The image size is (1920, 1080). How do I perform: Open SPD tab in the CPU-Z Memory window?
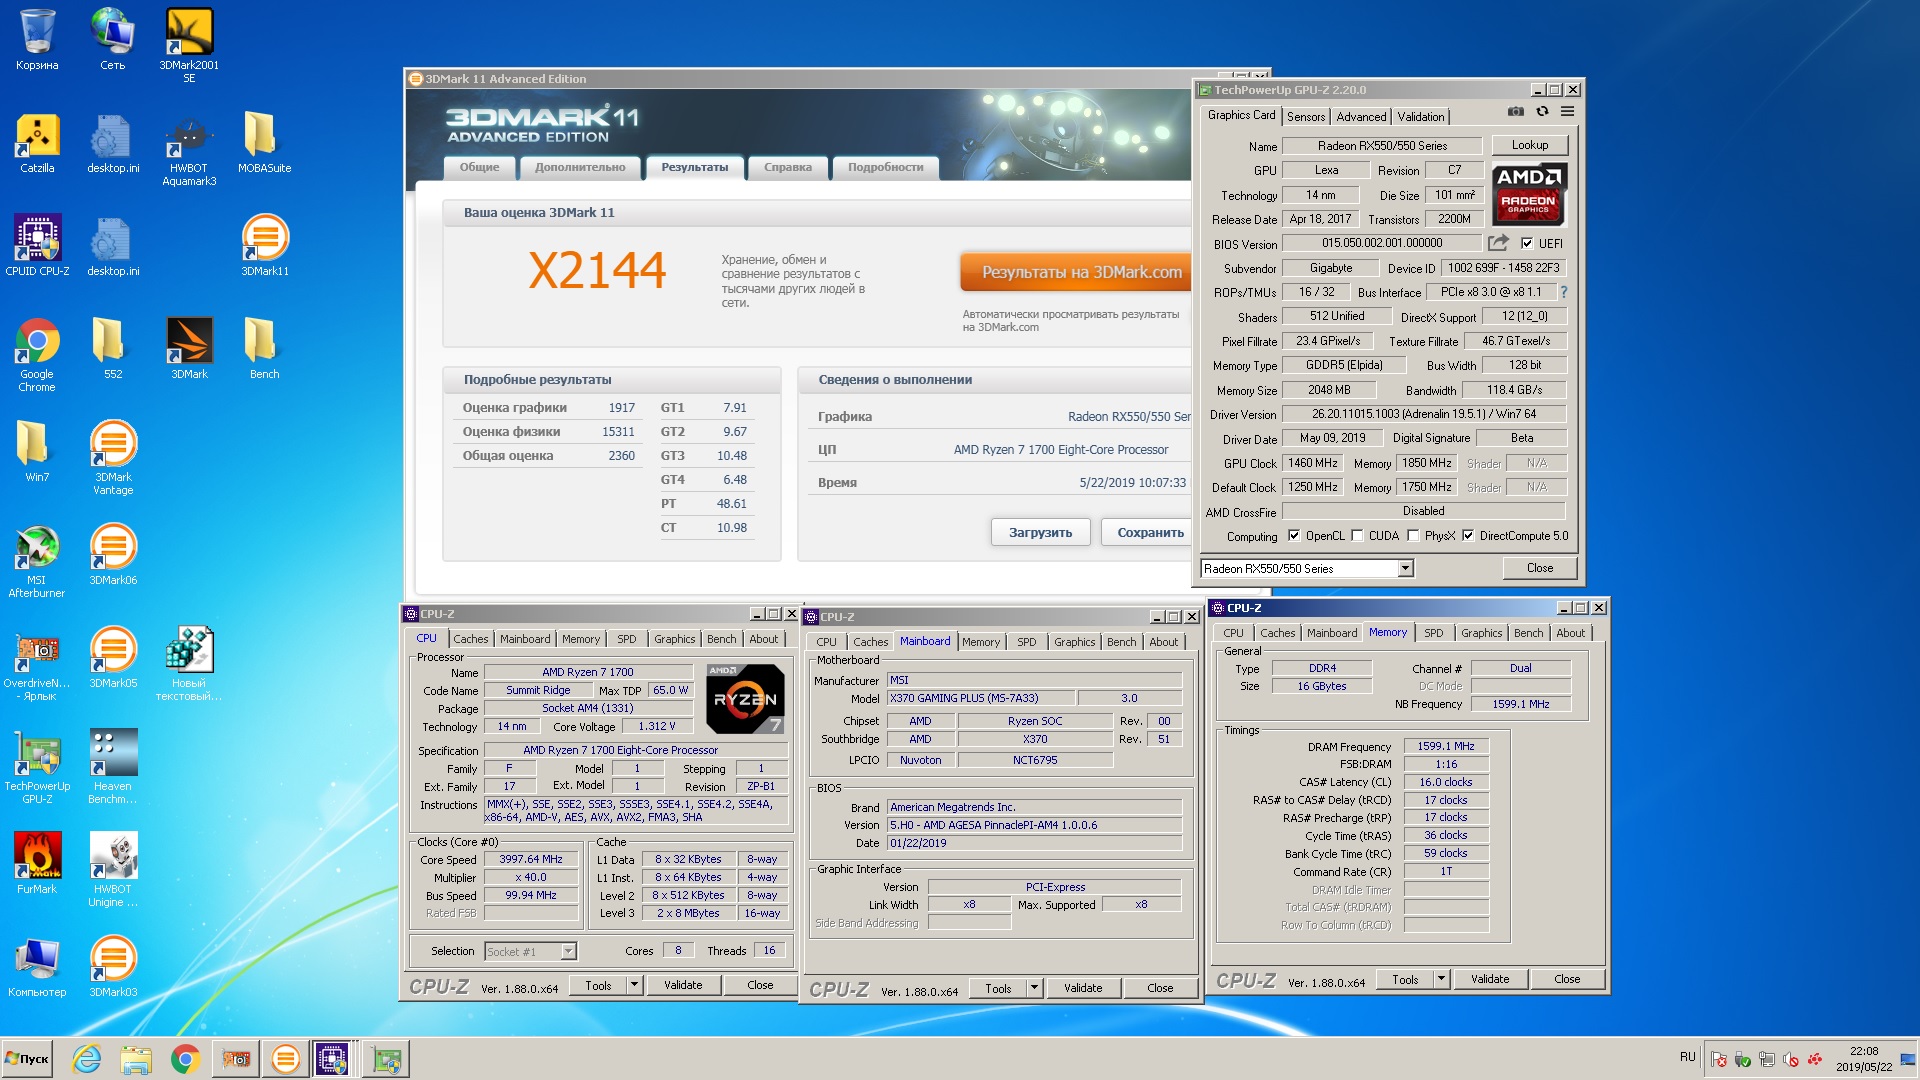point(1433,633)
